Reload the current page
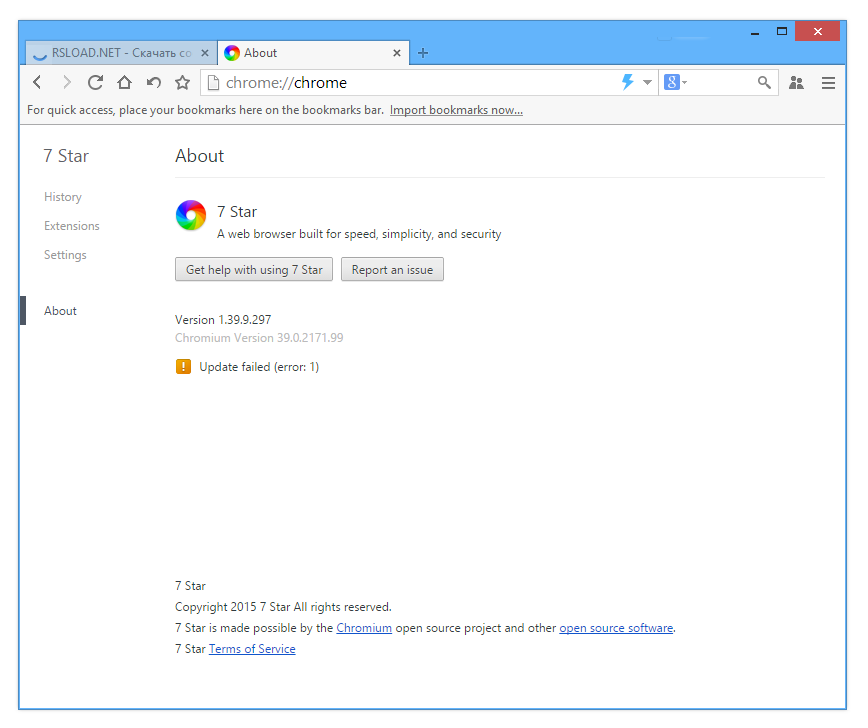 tap(95, 82)
